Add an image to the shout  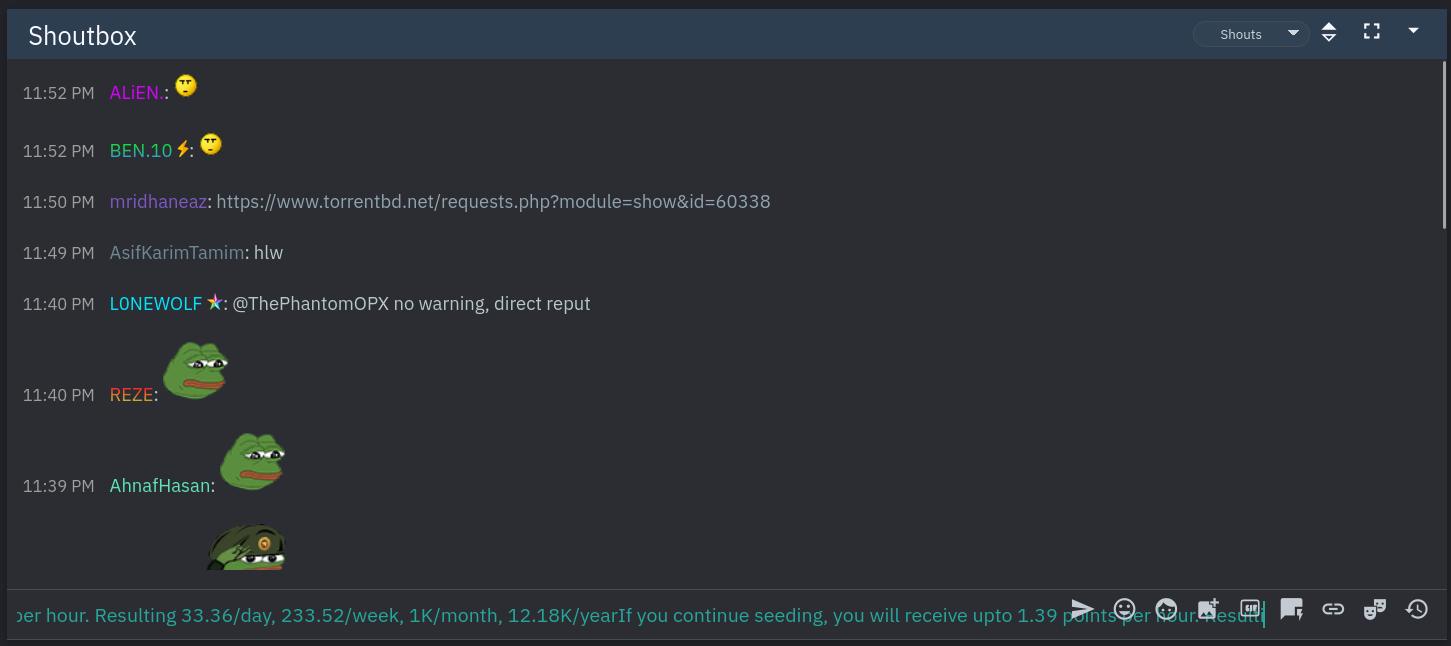pos(1208,609)
